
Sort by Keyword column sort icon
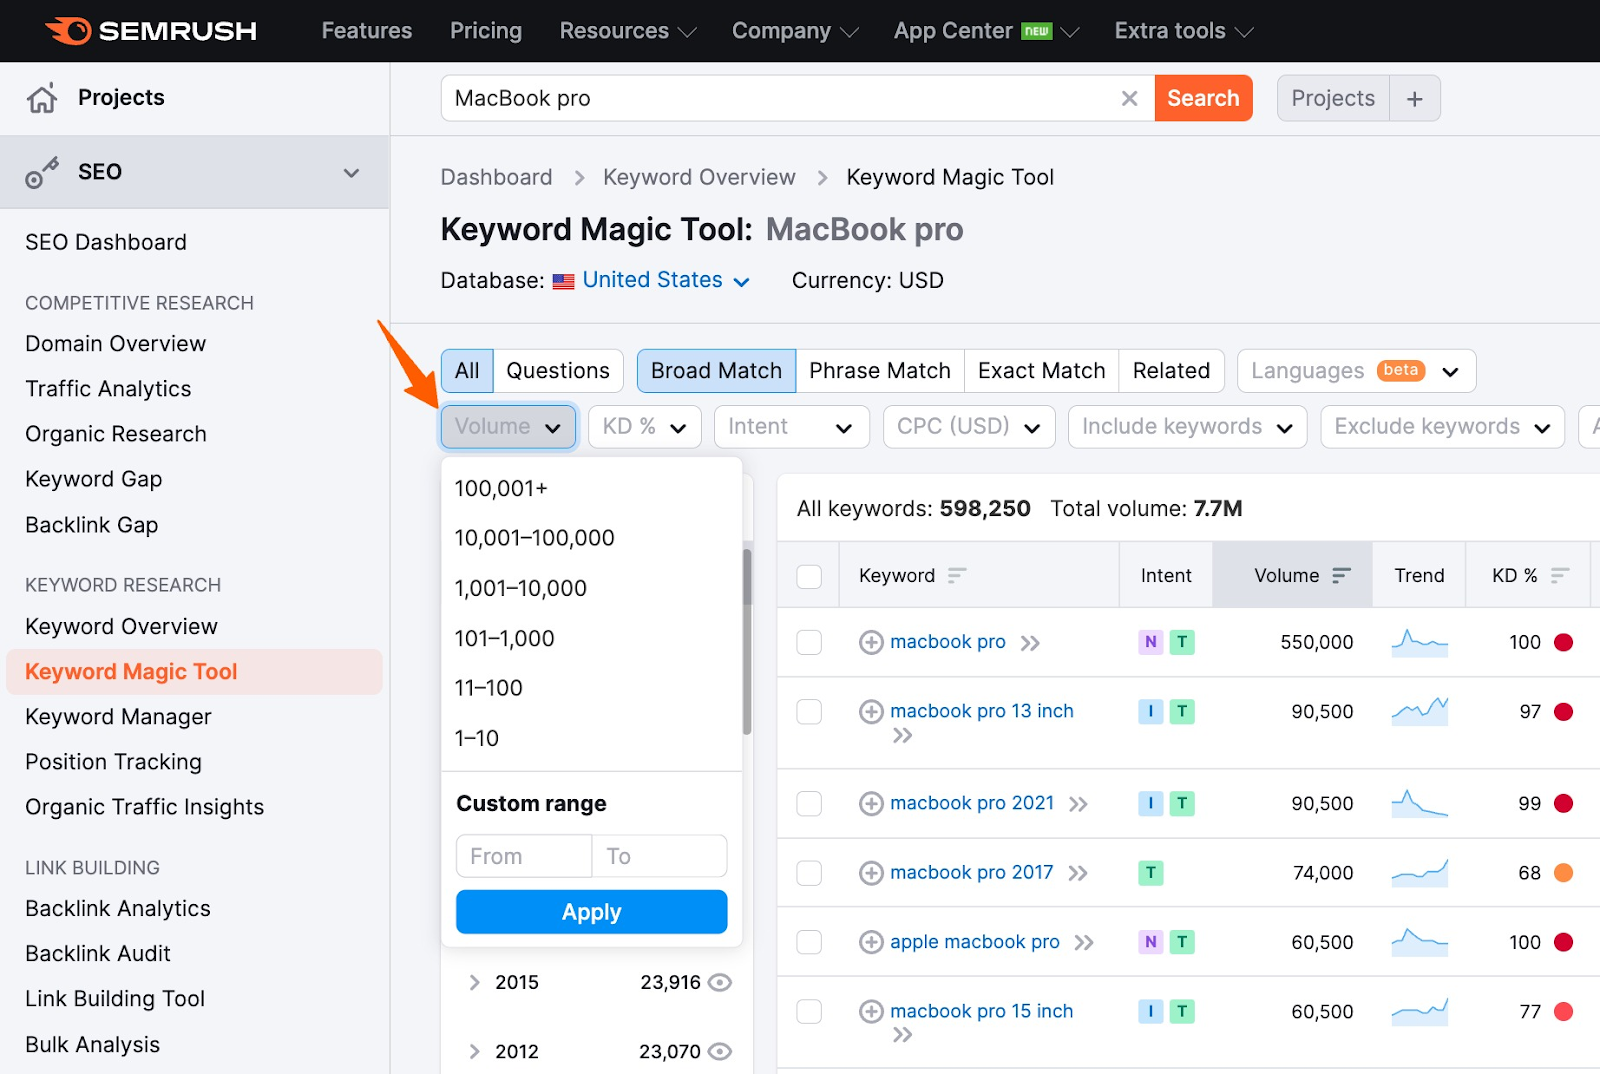pyautogui.click(x=957, y=575)
